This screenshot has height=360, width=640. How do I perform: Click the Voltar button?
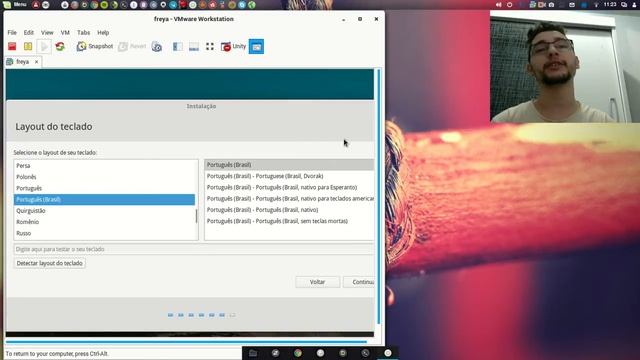pos(318,282)
